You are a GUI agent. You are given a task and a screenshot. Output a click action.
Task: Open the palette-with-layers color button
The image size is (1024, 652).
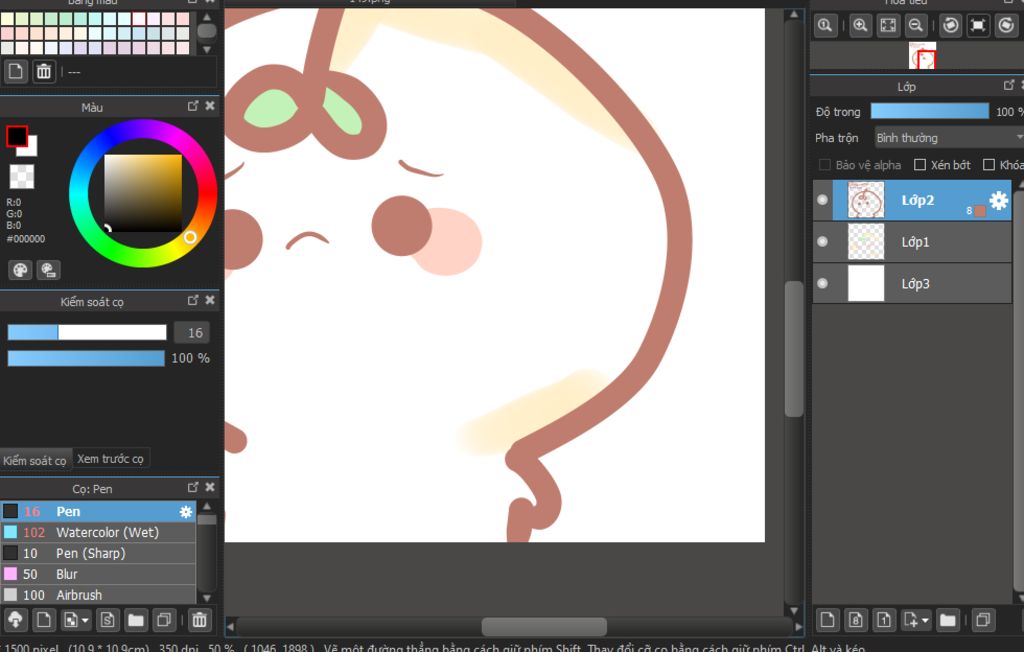pos(48,270)
